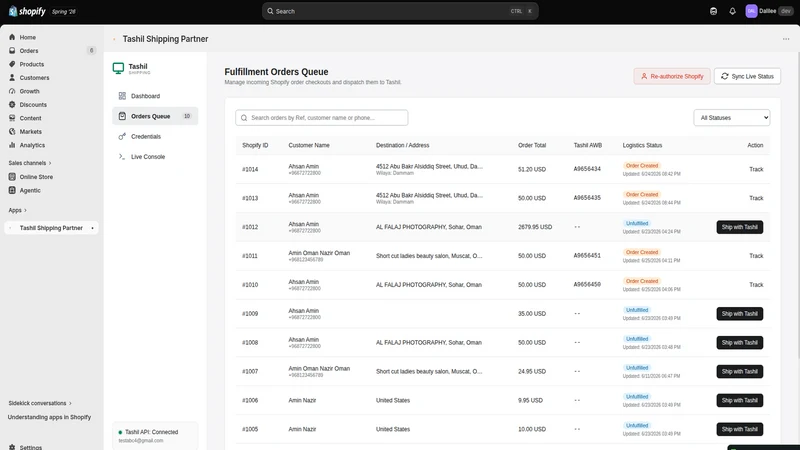Click the Growth icon
Viewport: 800px width, 450px height.
12,91
